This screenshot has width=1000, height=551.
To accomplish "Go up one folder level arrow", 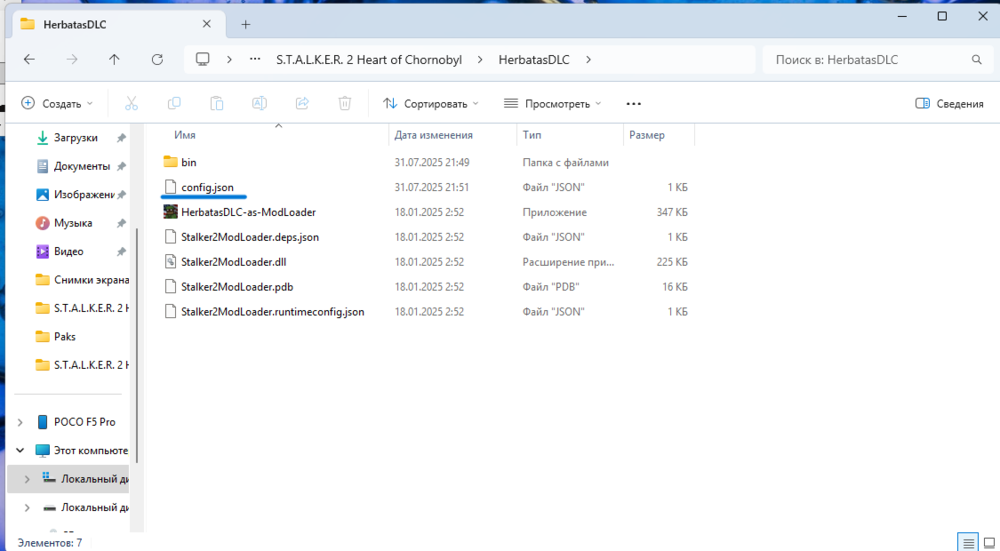I will 114,60.
